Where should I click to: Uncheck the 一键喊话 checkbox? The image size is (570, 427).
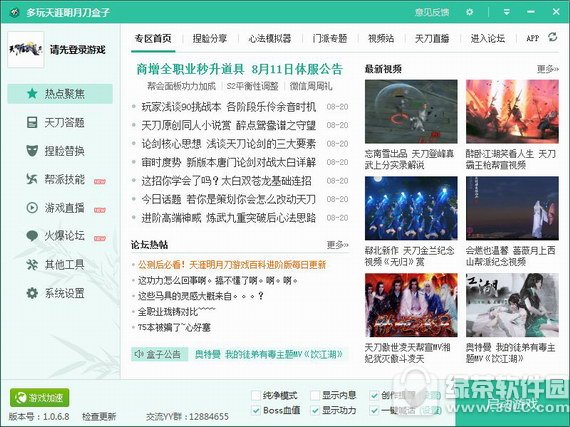pos(374,410)
